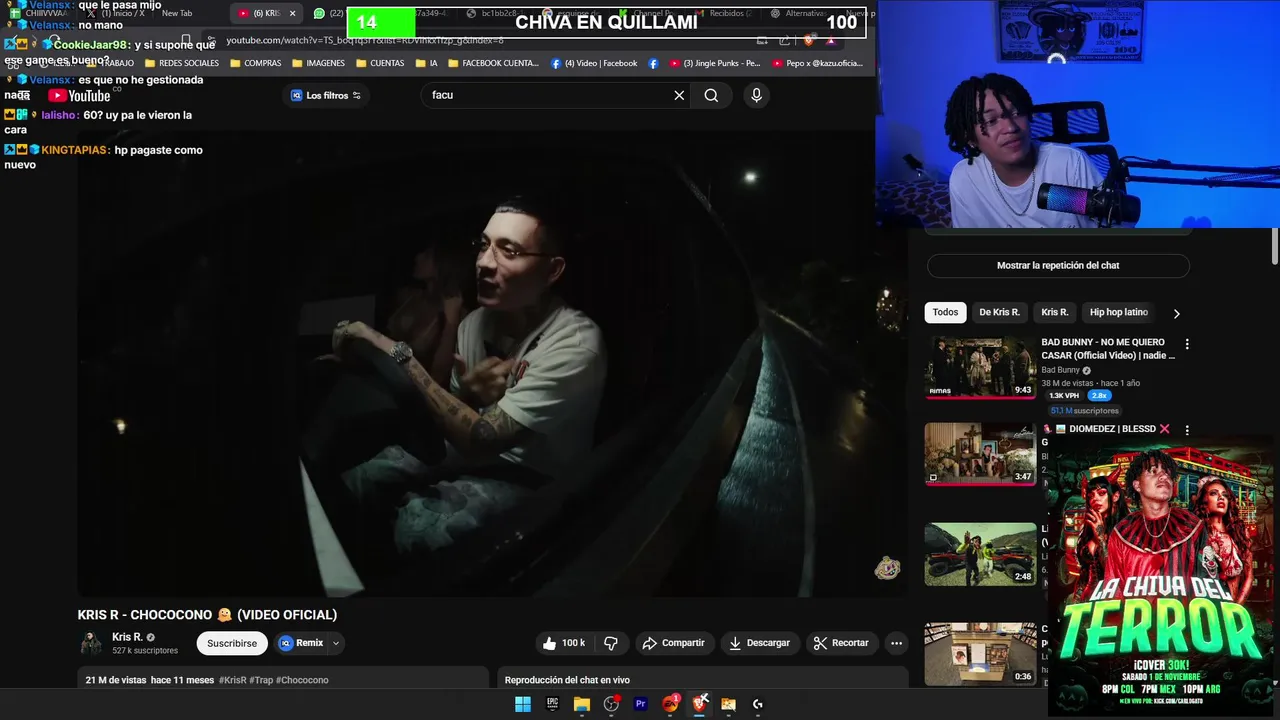
Task: Open Kris R. channel name link
Action: (x=127, y=637)
